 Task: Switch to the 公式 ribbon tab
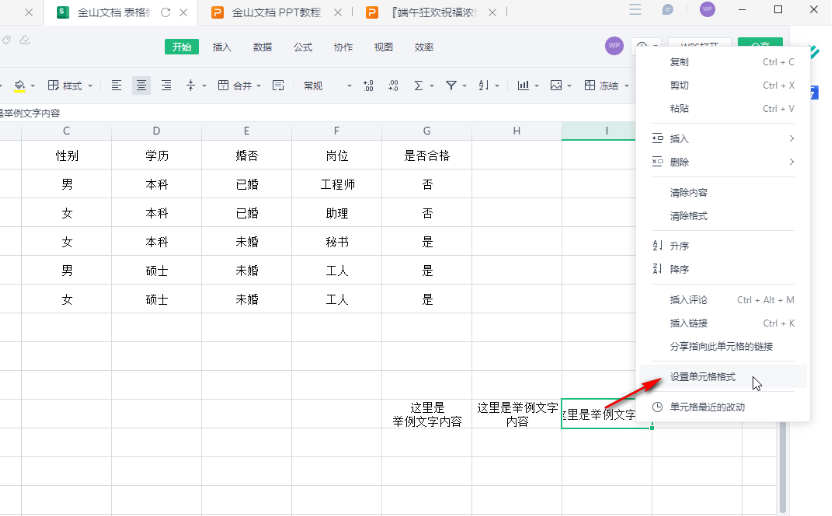302,47
